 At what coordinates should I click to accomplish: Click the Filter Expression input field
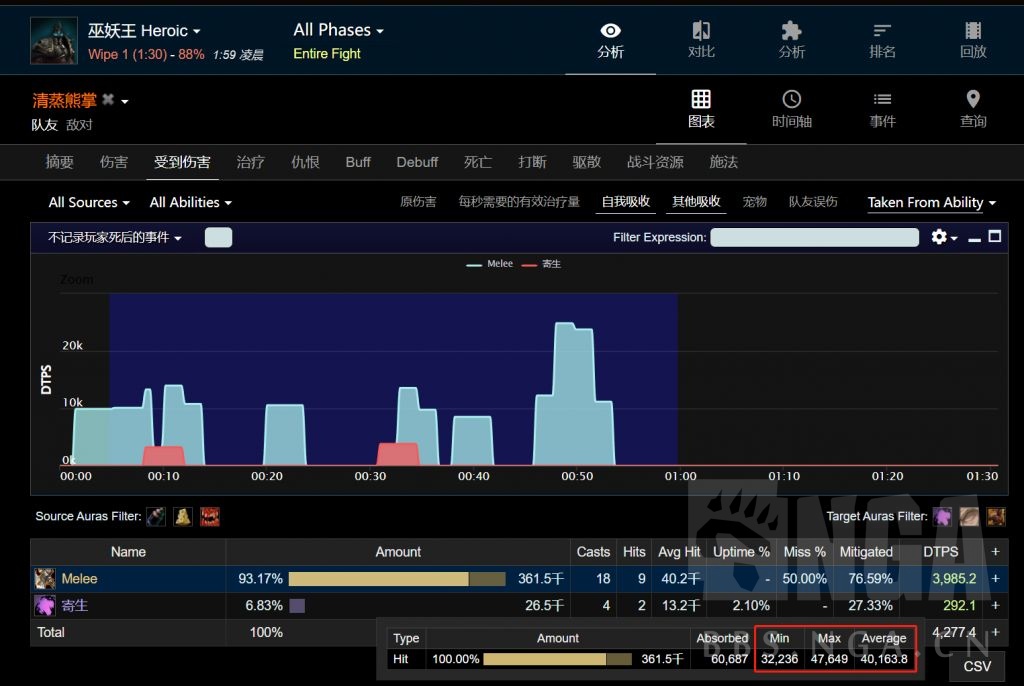[x=814, y=238]
